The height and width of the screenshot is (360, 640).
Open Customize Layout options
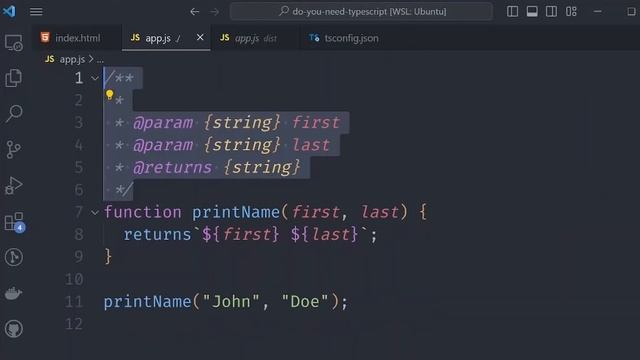click(571, 11)
